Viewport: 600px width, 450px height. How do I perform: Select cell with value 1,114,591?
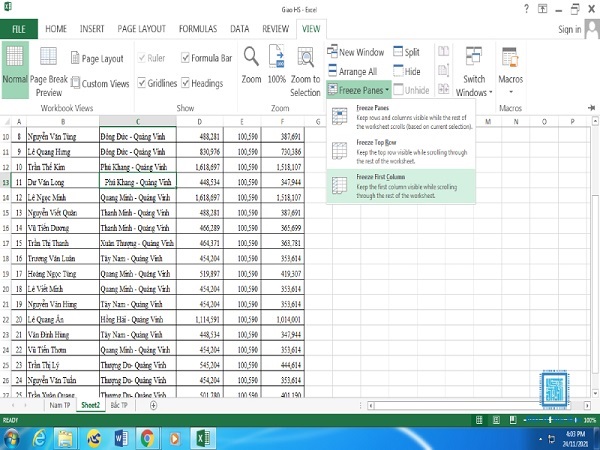(x=200, y=320)
